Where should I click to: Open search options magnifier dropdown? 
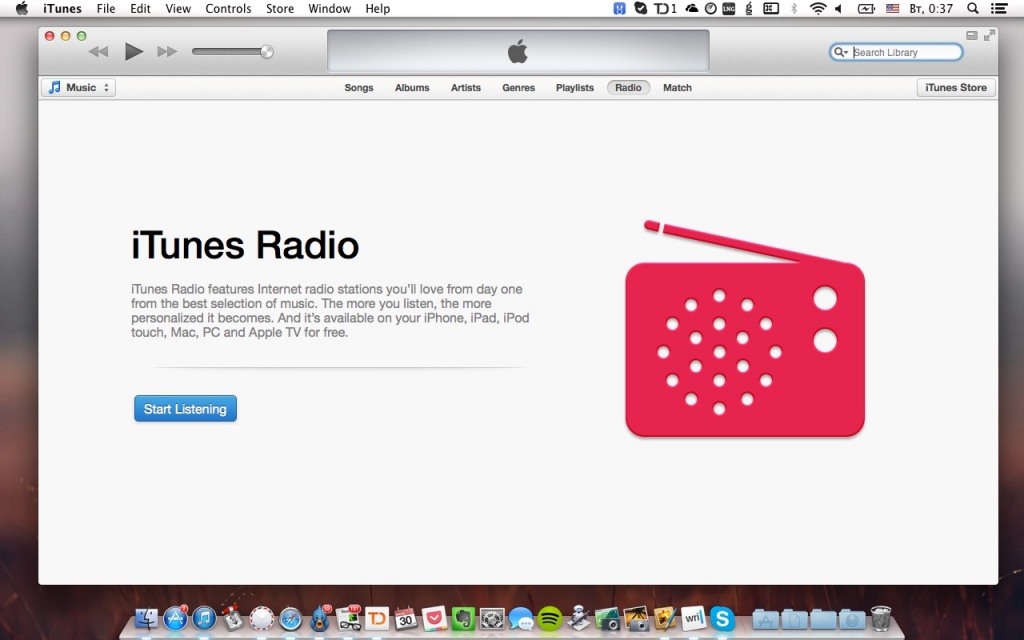840,52
